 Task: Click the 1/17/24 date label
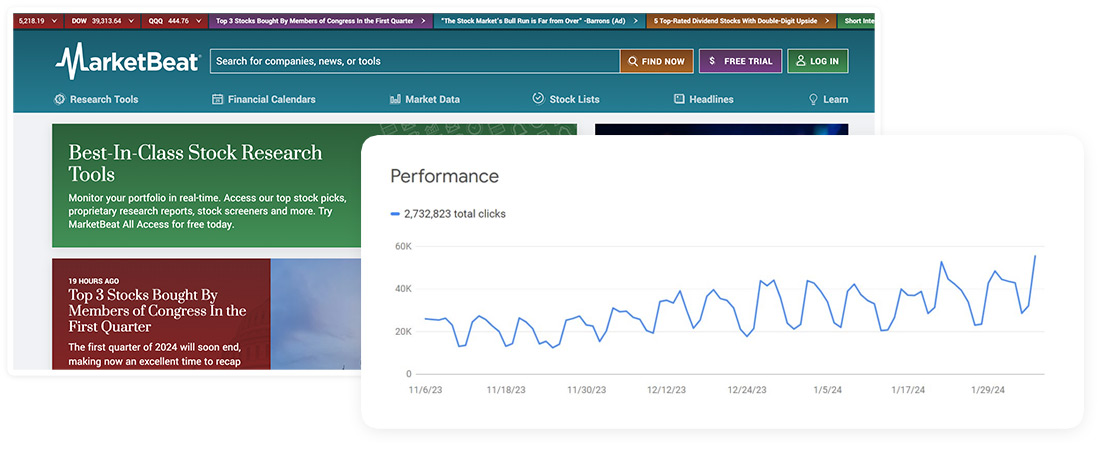[908, 390]
